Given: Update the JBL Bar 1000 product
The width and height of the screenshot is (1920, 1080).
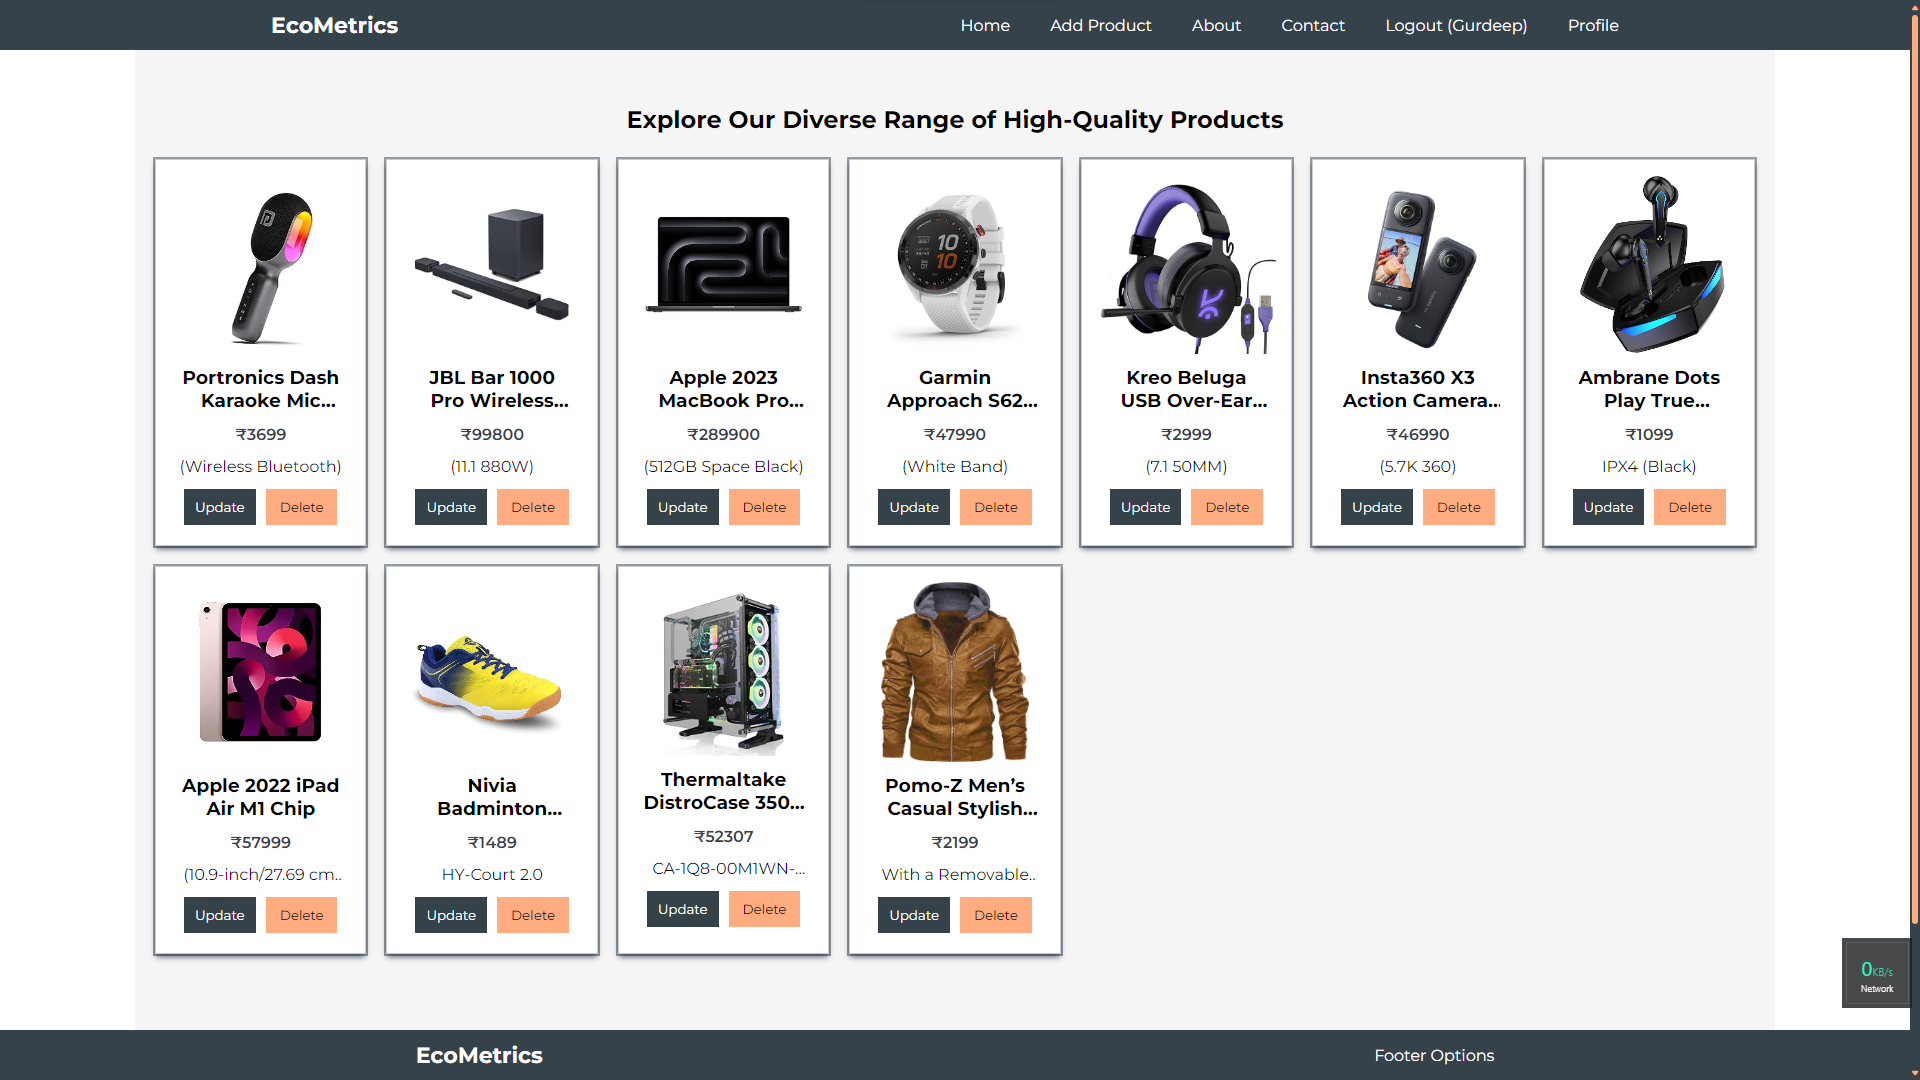Looking at the screenshot, I should (451, 507).
